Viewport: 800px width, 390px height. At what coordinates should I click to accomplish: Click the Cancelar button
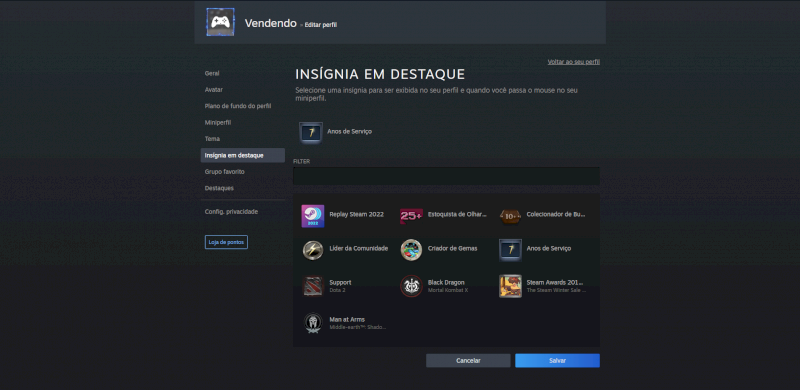(468, 360)
